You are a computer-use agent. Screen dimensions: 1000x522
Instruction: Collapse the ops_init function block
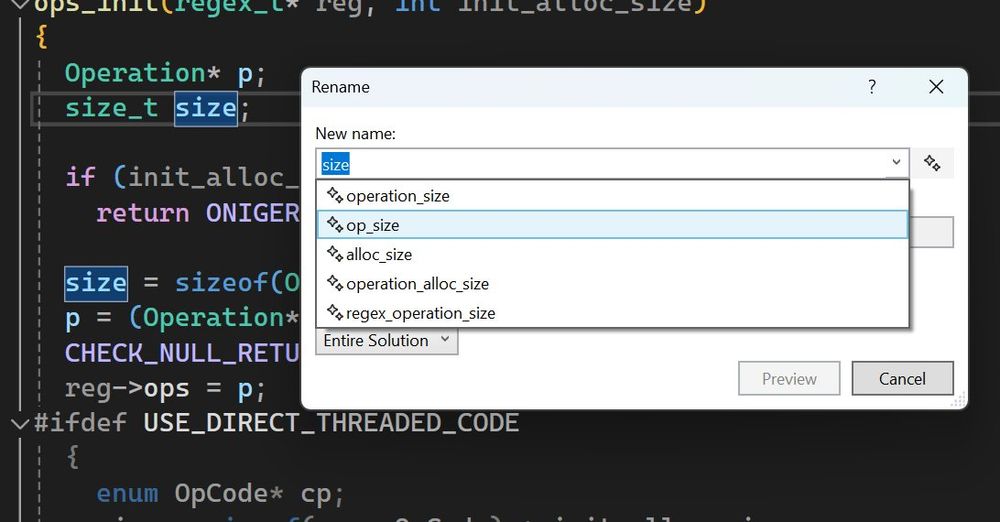pos(20,5)
